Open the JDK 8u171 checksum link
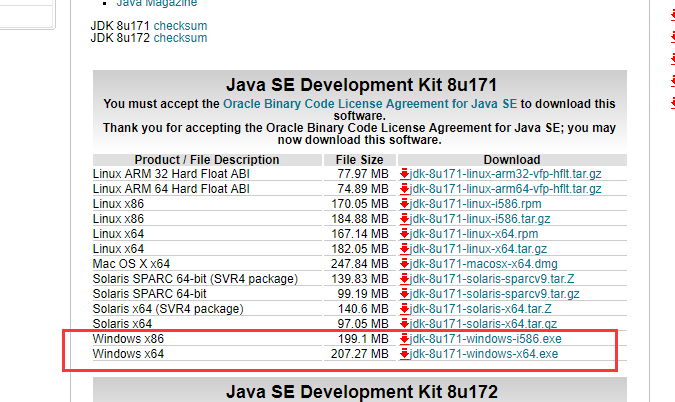The image size is (675, 402). [180, 26]
